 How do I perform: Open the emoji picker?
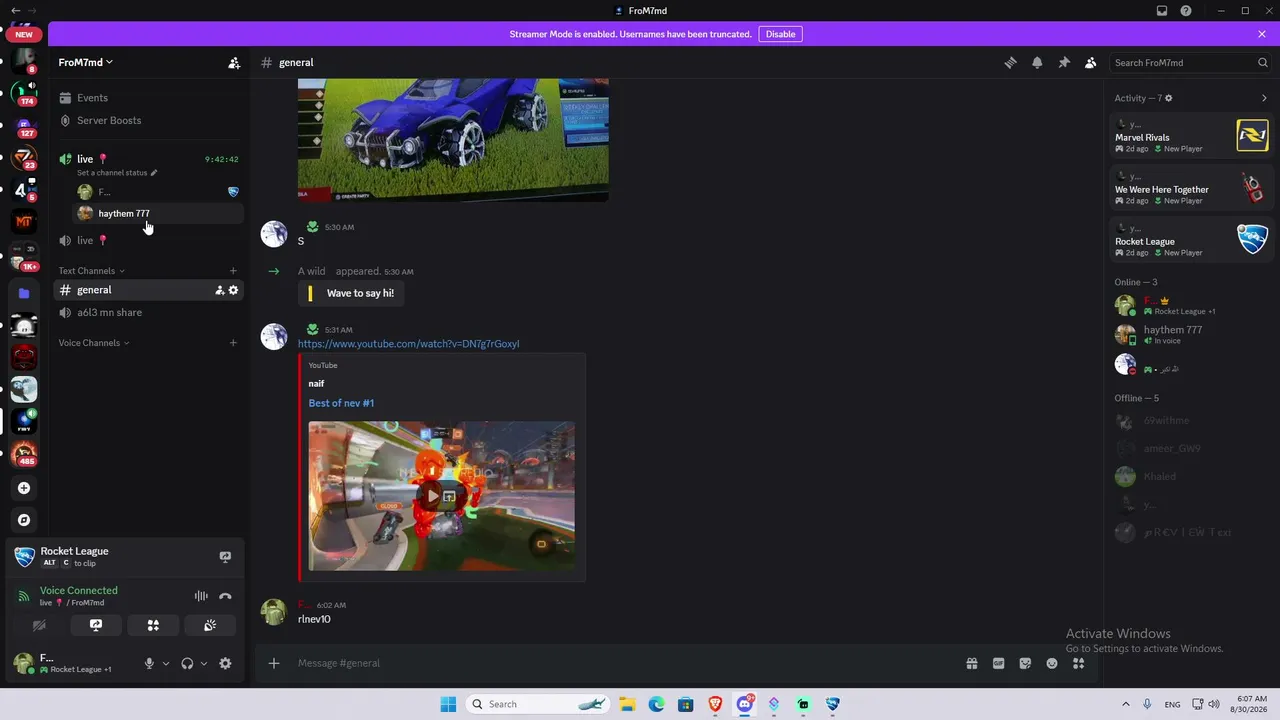pyautogui.click(x=1052, y=663)
